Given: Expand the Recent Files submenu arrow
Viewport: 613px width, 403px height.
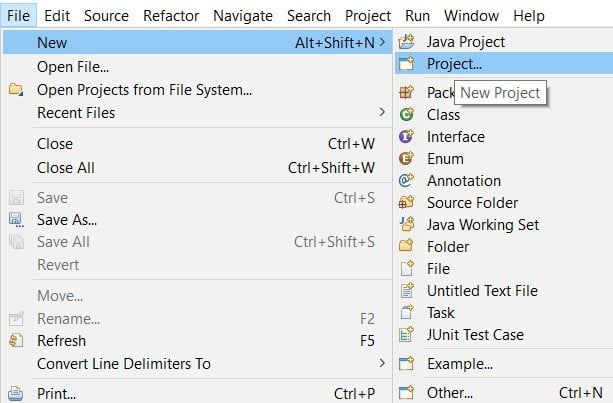Looking at the screenshot, I should [x=382, y=113].
